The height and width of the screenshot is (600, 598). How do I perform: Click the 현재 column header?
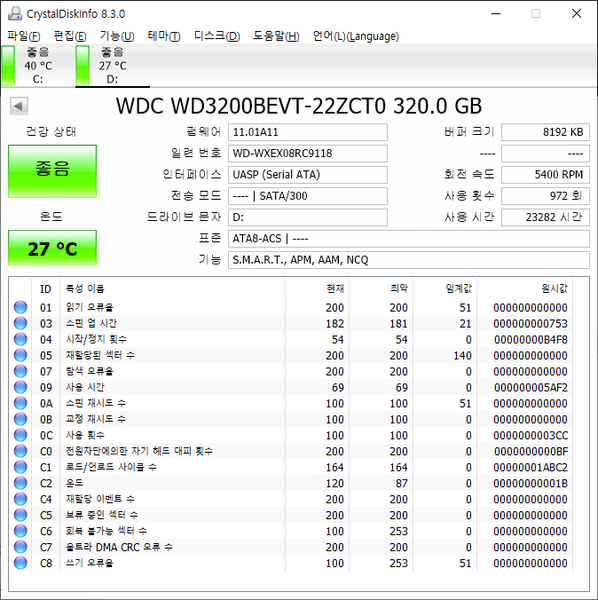[317, 289]
